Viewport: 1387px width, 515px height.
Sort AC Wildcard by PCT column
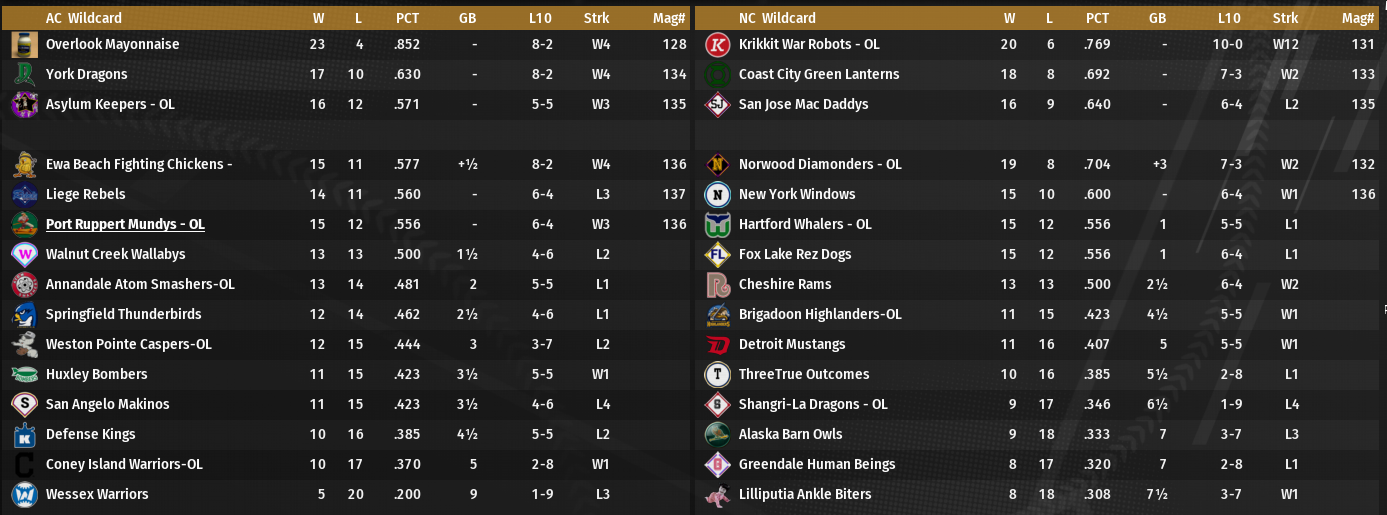(x=407, y=18)
